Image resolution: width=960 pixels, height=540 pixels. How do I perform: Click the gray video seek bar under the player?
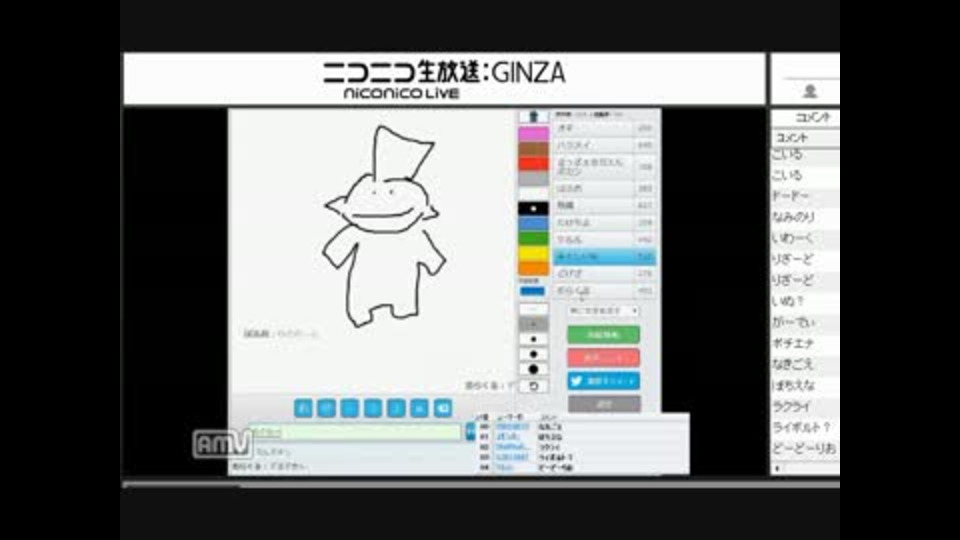[x=481, y=485]
